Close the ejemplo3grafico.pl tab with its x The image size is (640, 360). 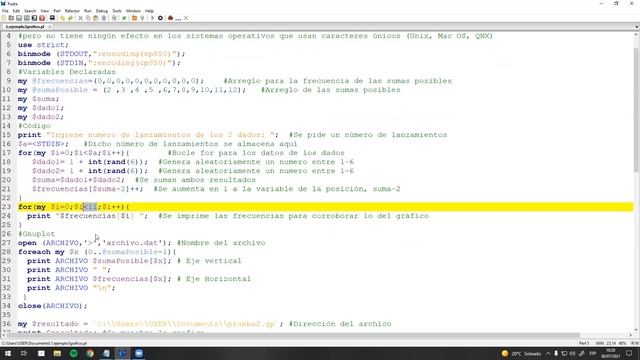pos(50,27)
